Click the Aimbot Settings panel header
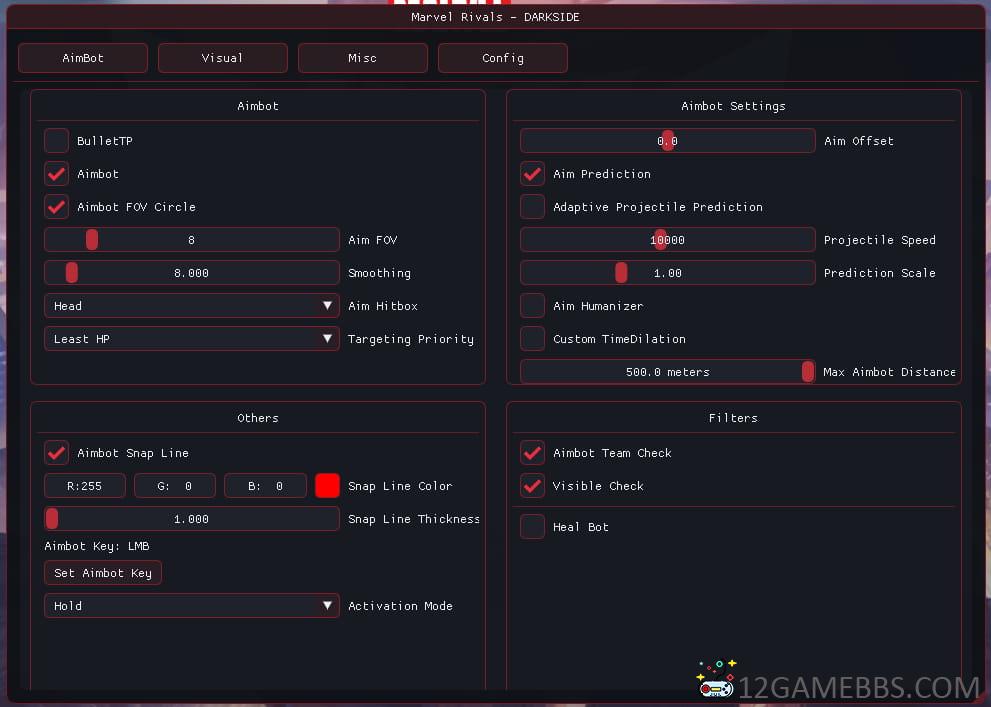This screenshot has width=991, height=707. (733, 106)
